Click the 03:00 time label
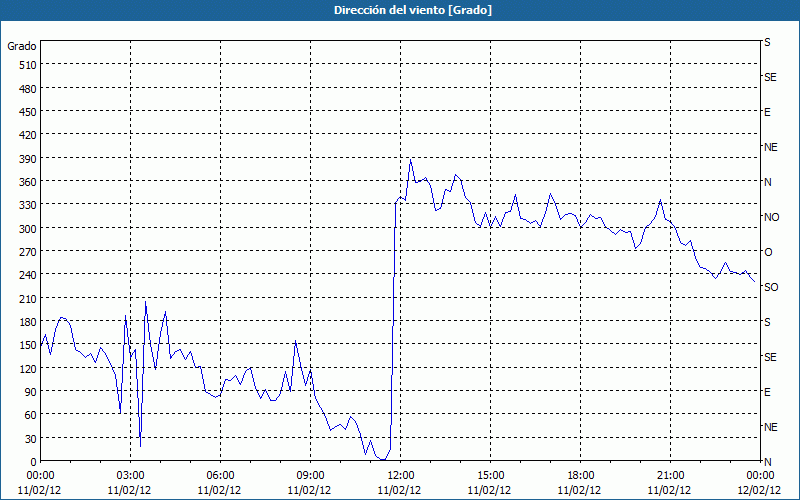 coord(130,476)
